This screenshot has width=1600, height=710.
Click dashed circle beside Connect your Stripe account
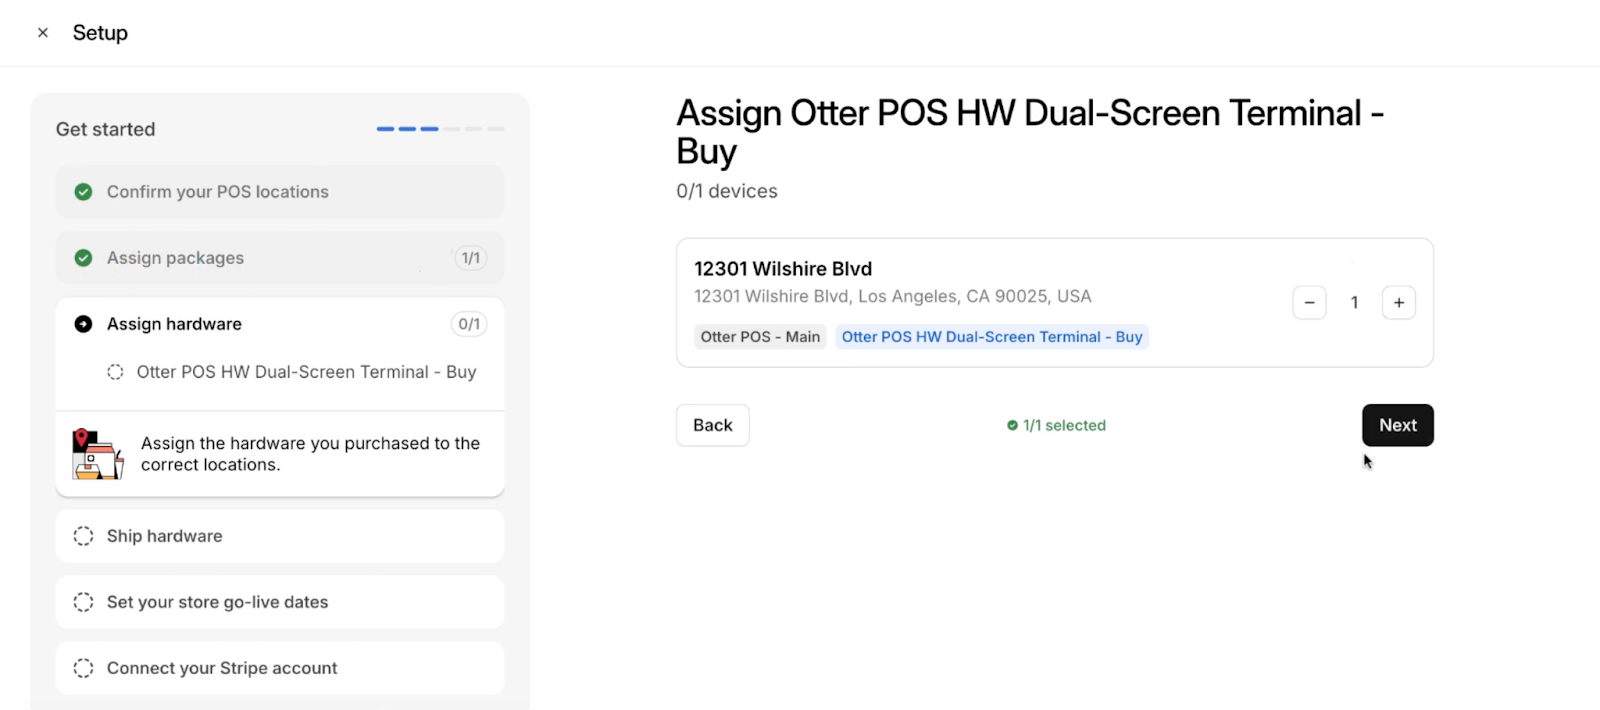(84, 668)
